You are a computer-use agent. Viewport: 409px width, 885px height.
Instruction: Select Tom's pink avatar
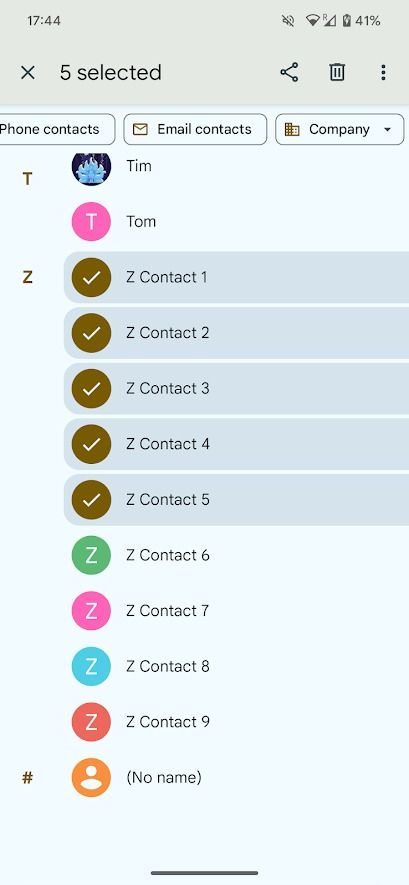91,221
